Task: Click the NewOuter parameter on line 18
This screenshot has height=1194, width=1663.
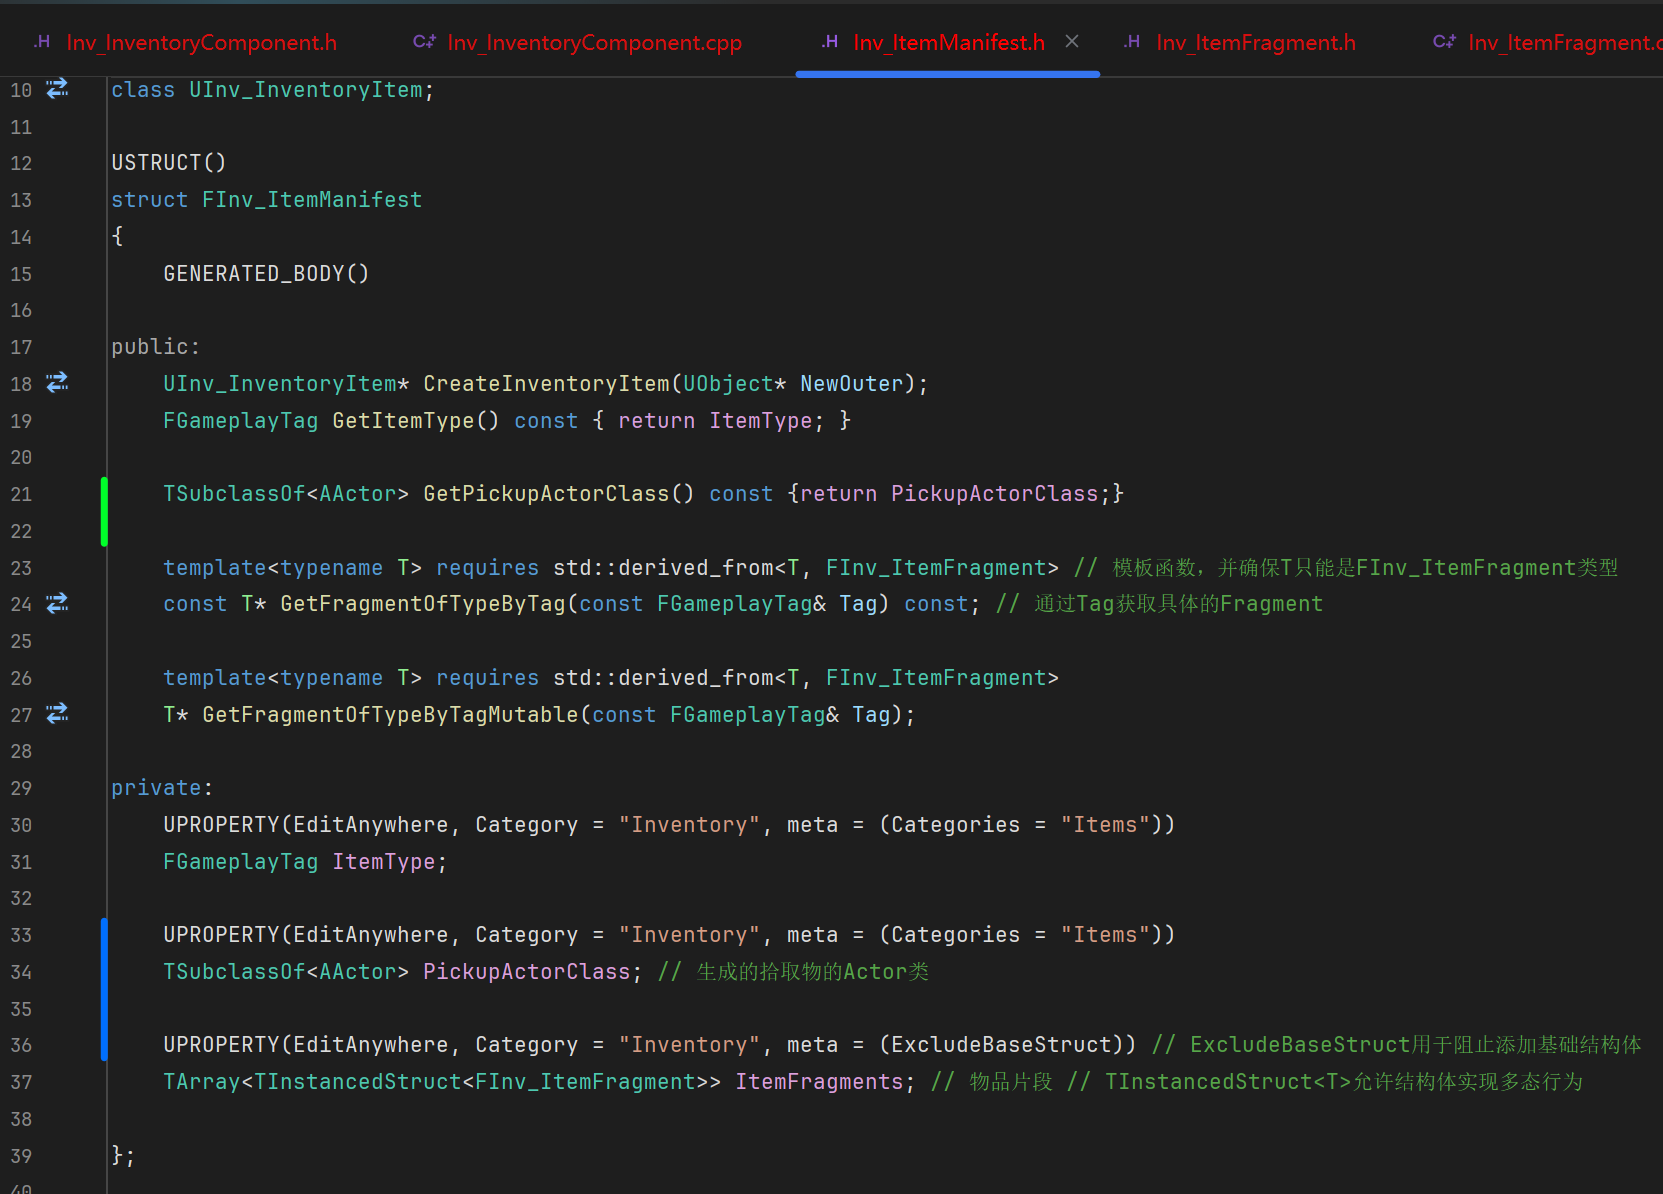Action: (852, 384)
